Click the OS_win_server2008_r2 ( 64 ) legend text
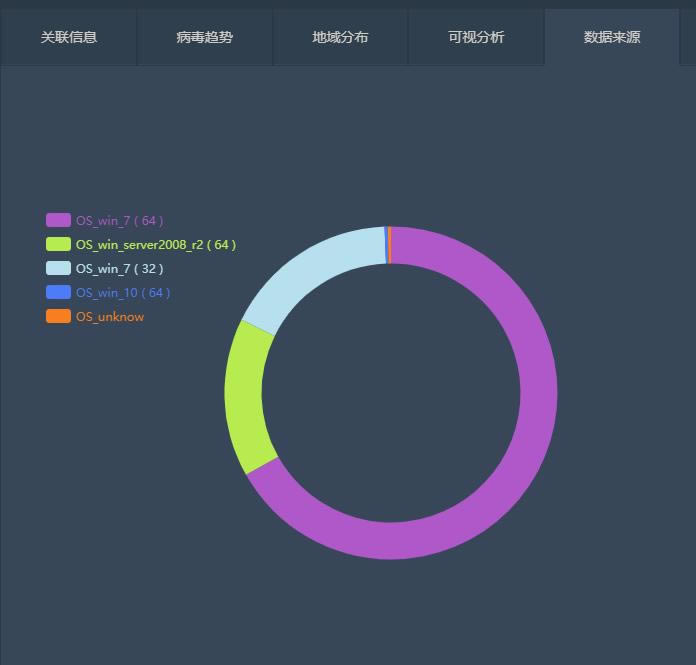The width and height of the screenshot is (696, 665). pyautogui.click(x=155, y=245)
